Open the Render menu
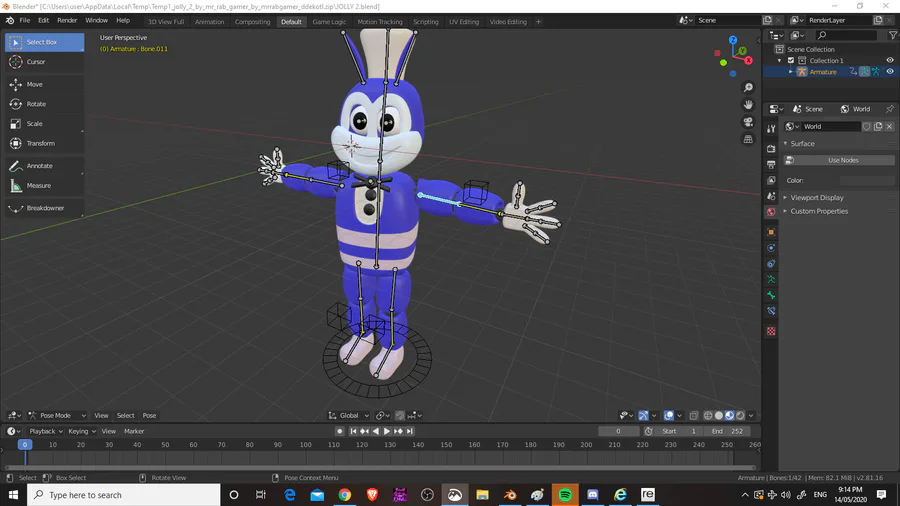 [67, 20]
